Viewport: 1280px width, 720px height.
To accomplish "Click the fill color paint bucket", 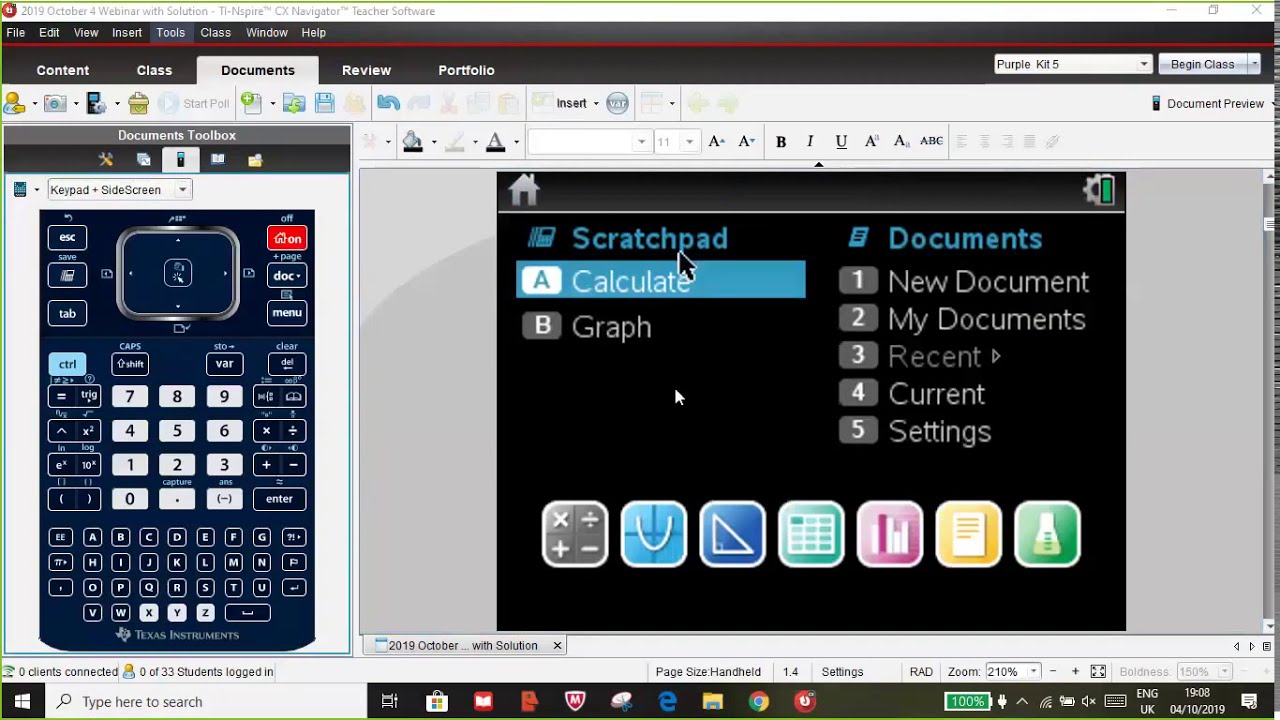I will (x=412, y=142).
